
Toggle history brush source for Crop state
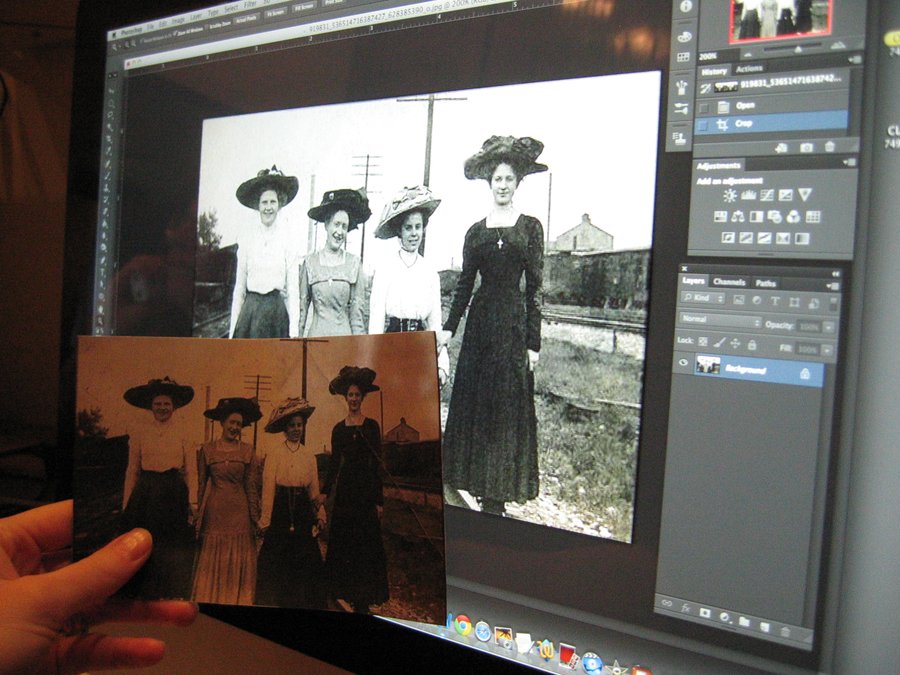pos(703,126)
